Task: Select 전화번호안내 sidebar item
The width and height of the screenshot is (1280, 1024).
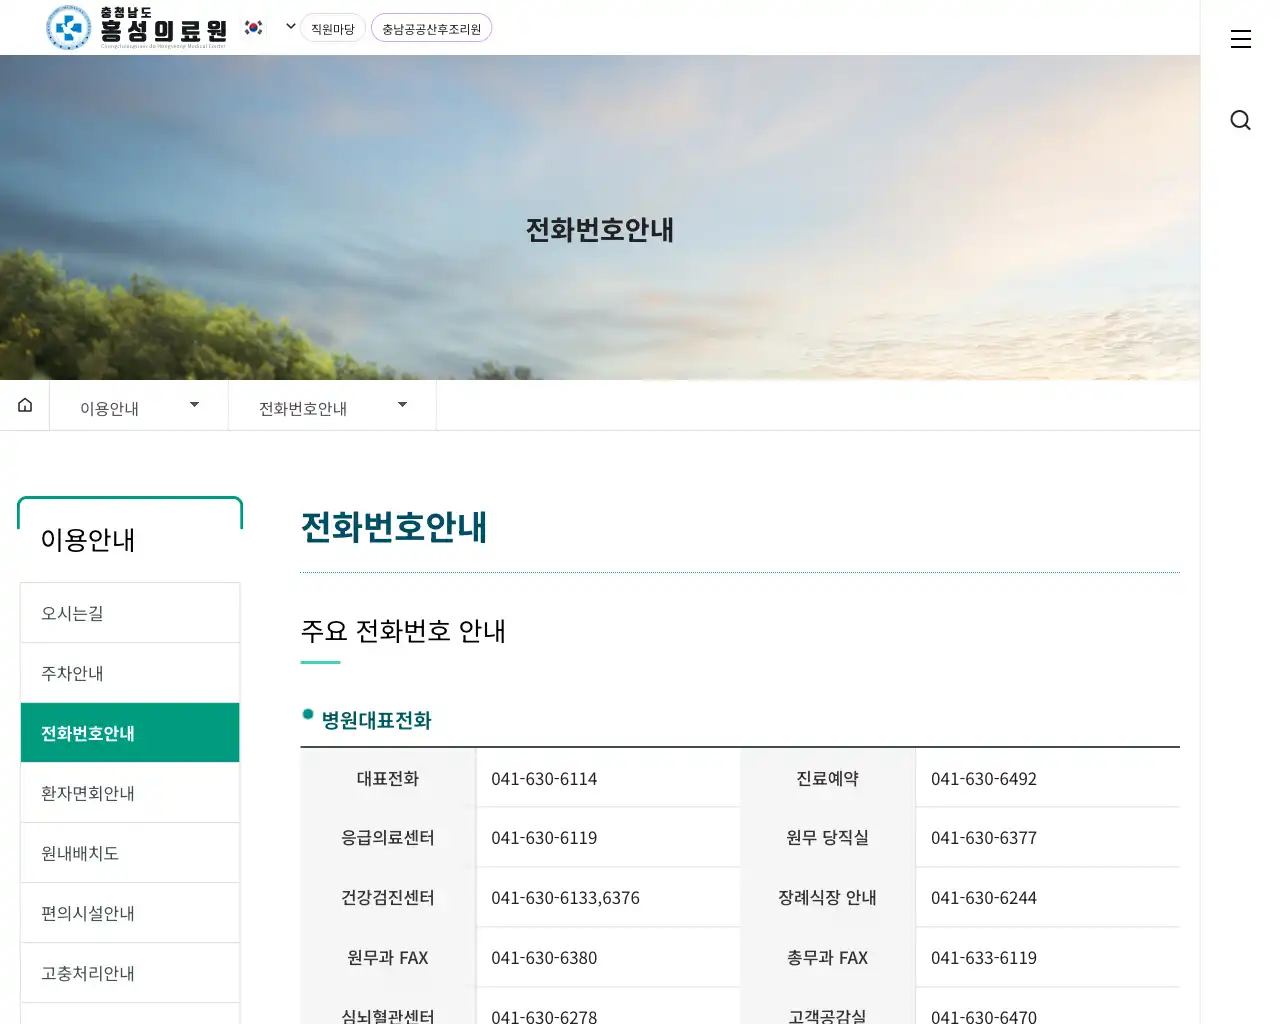Action: tap(130, 733)
